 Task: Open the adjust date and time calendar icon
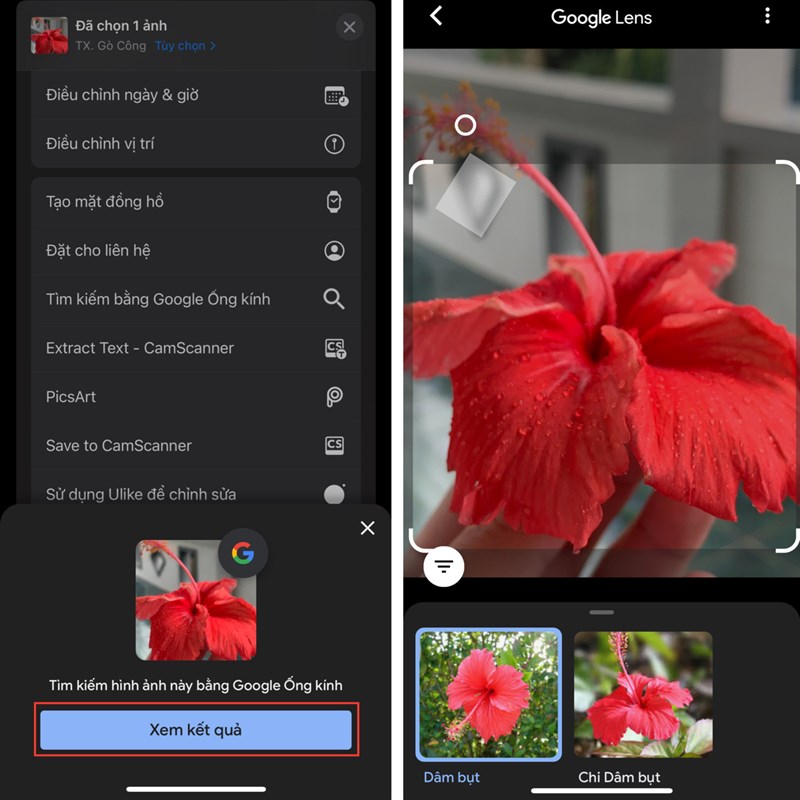336,95
